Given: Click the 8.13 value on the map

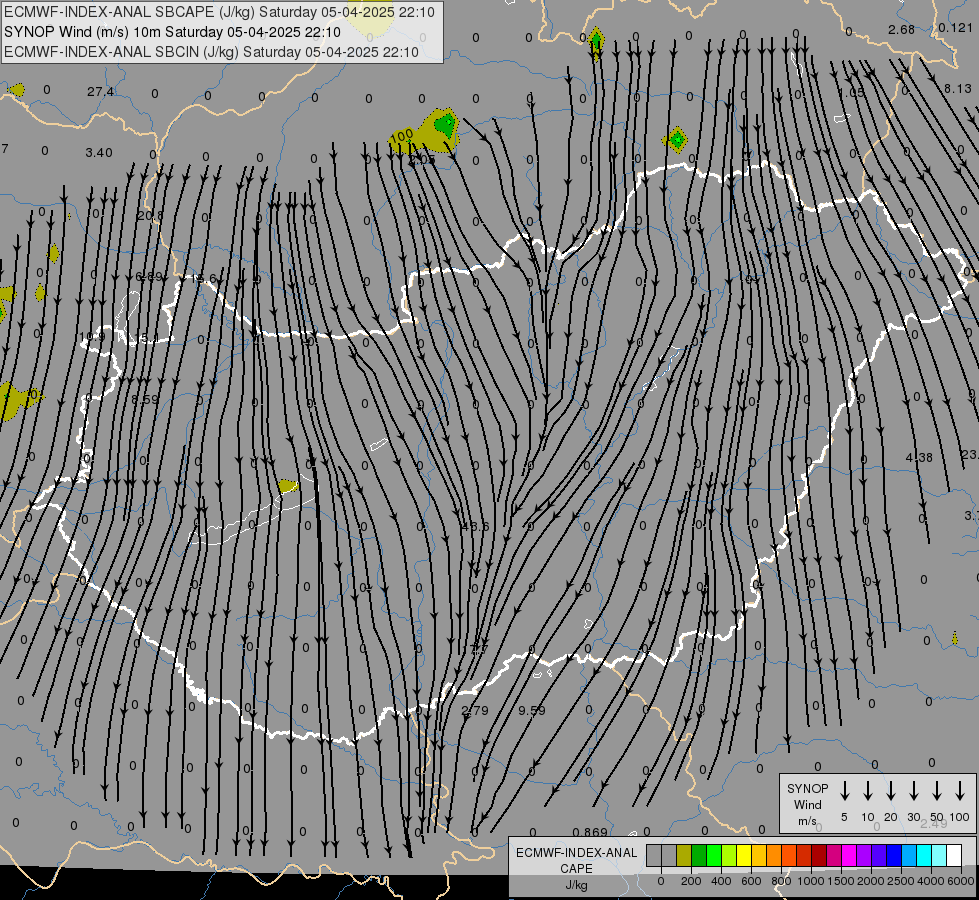Looking at the screenshot, I should tap(957, 89).
